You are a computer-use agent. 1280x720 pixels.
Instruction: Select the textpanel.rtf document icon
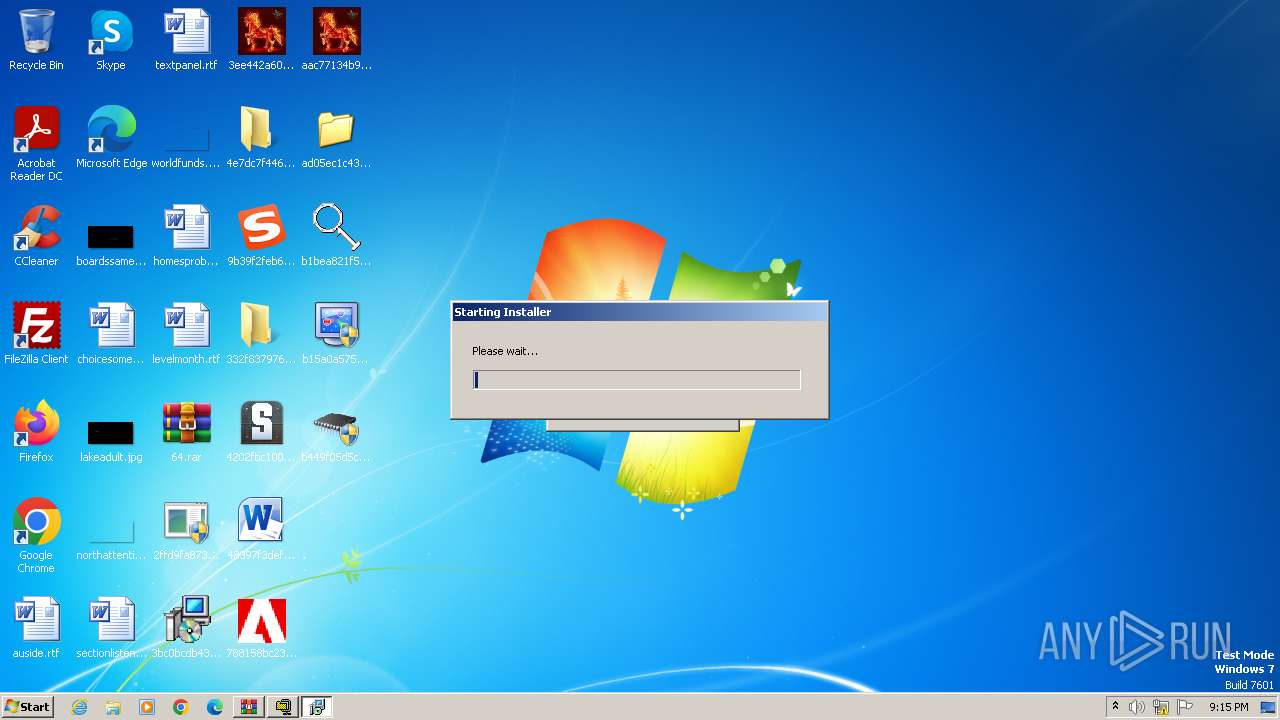186,40
